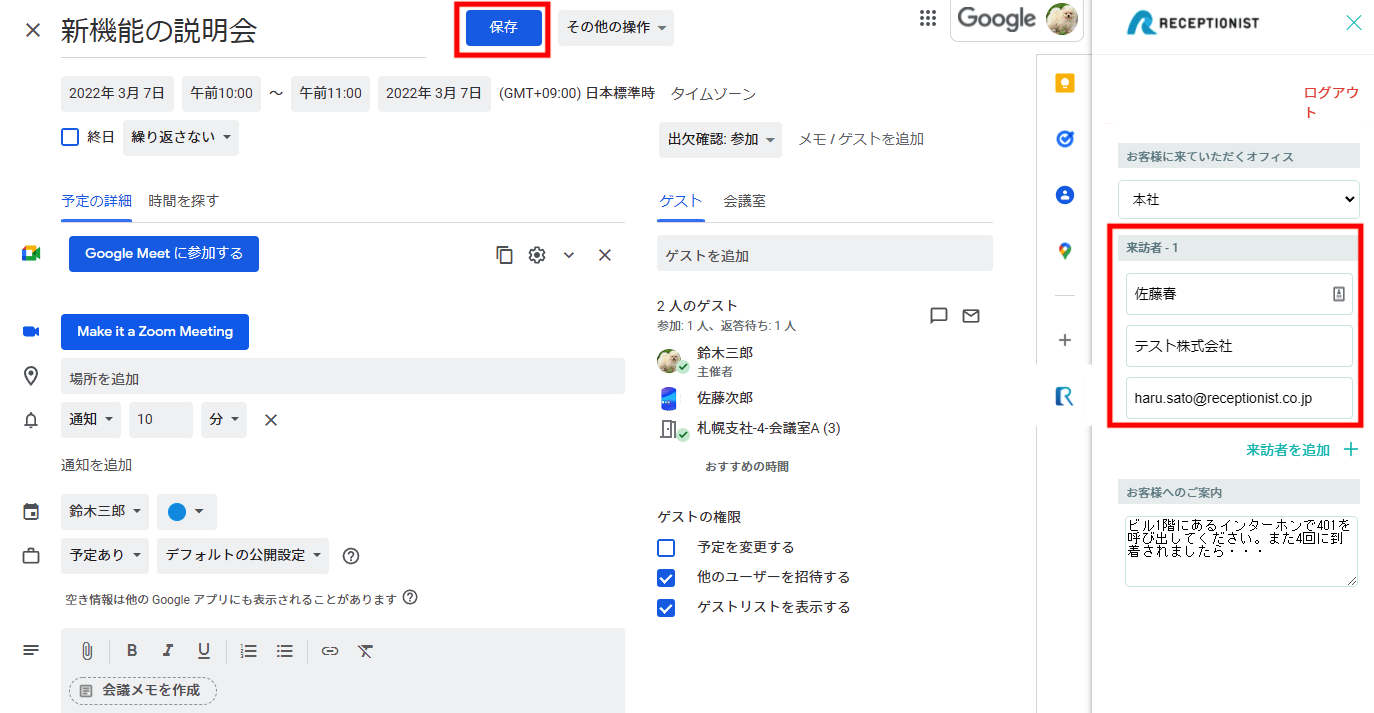
Task: Close the event editor with the X
Action: click(x=33, y=30)
